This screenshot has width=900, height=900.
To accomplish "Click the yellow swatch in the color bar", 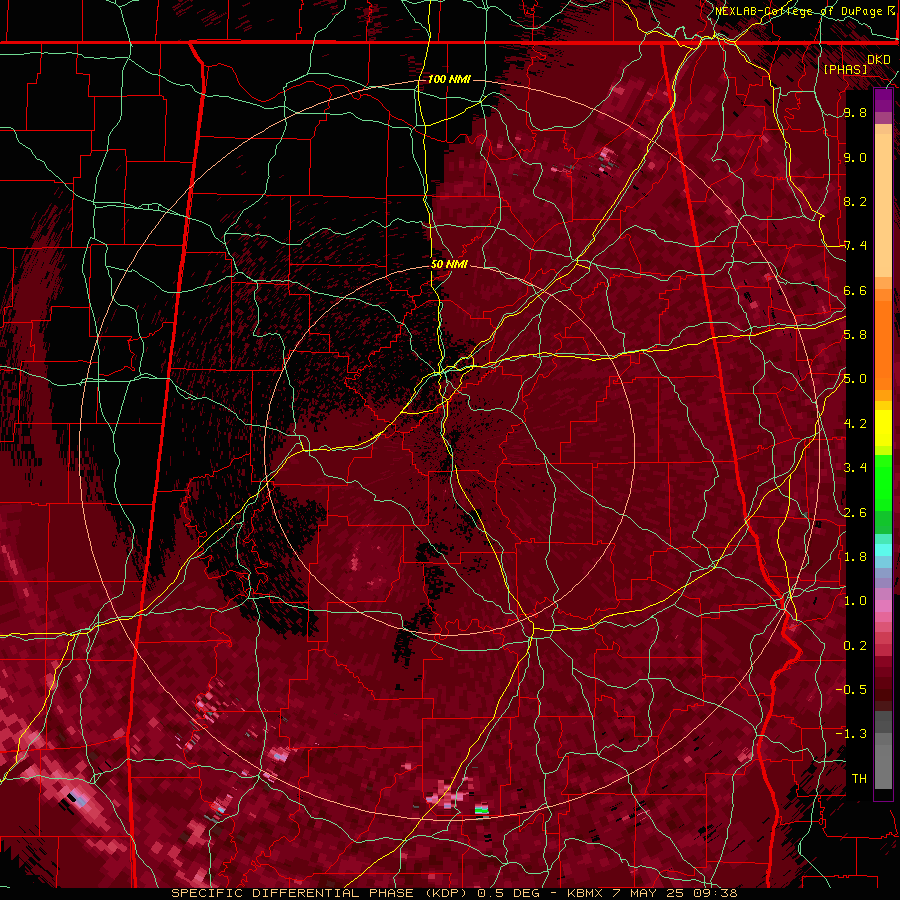I will point(883,428).
